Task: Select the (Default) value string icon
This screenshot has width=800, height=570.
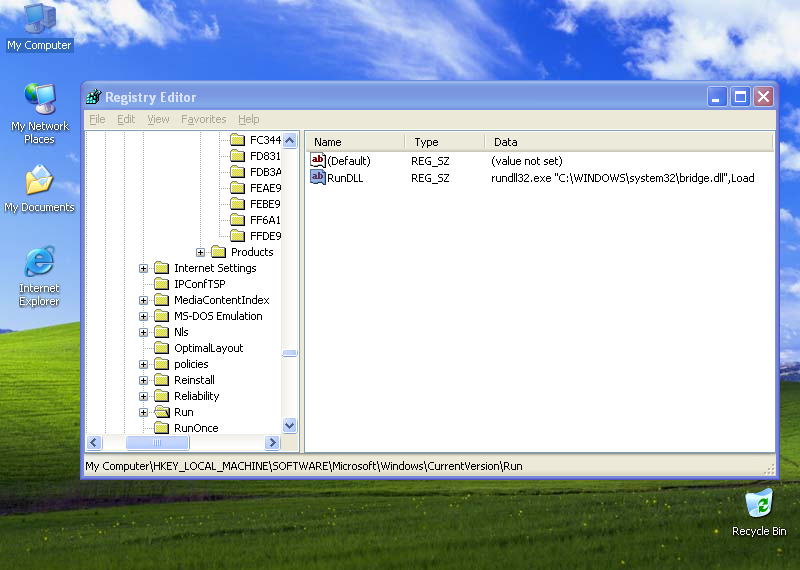Action: point(317,161)
